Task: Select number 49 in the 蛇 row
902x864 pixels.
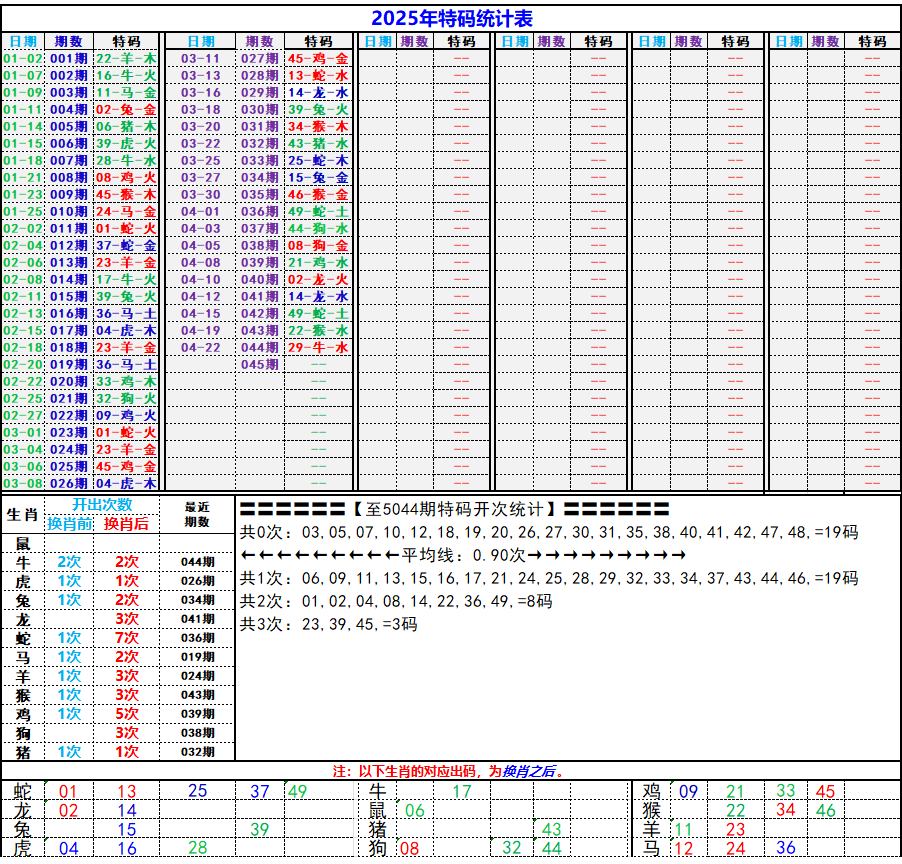Action: [297, 792]
